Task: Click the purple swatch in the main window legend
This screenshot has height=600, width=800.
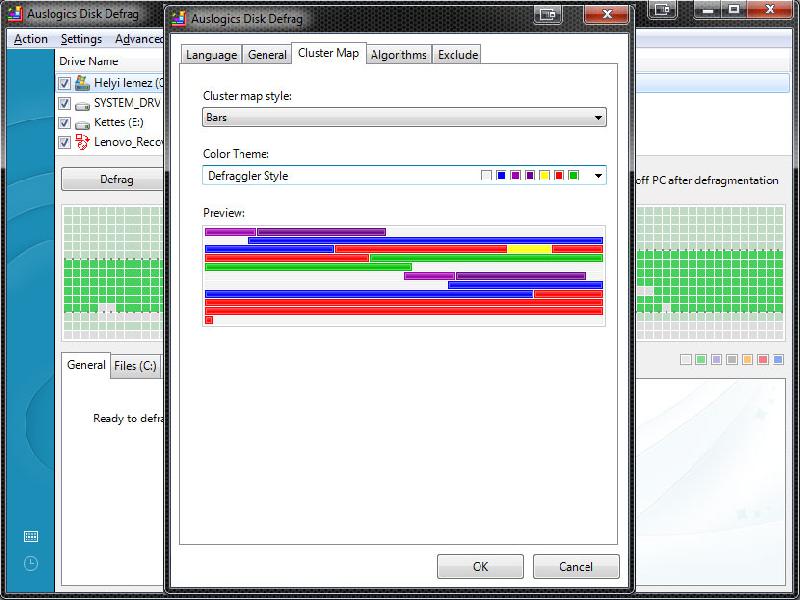Action: pyautogui.click(x=716, y=360)
